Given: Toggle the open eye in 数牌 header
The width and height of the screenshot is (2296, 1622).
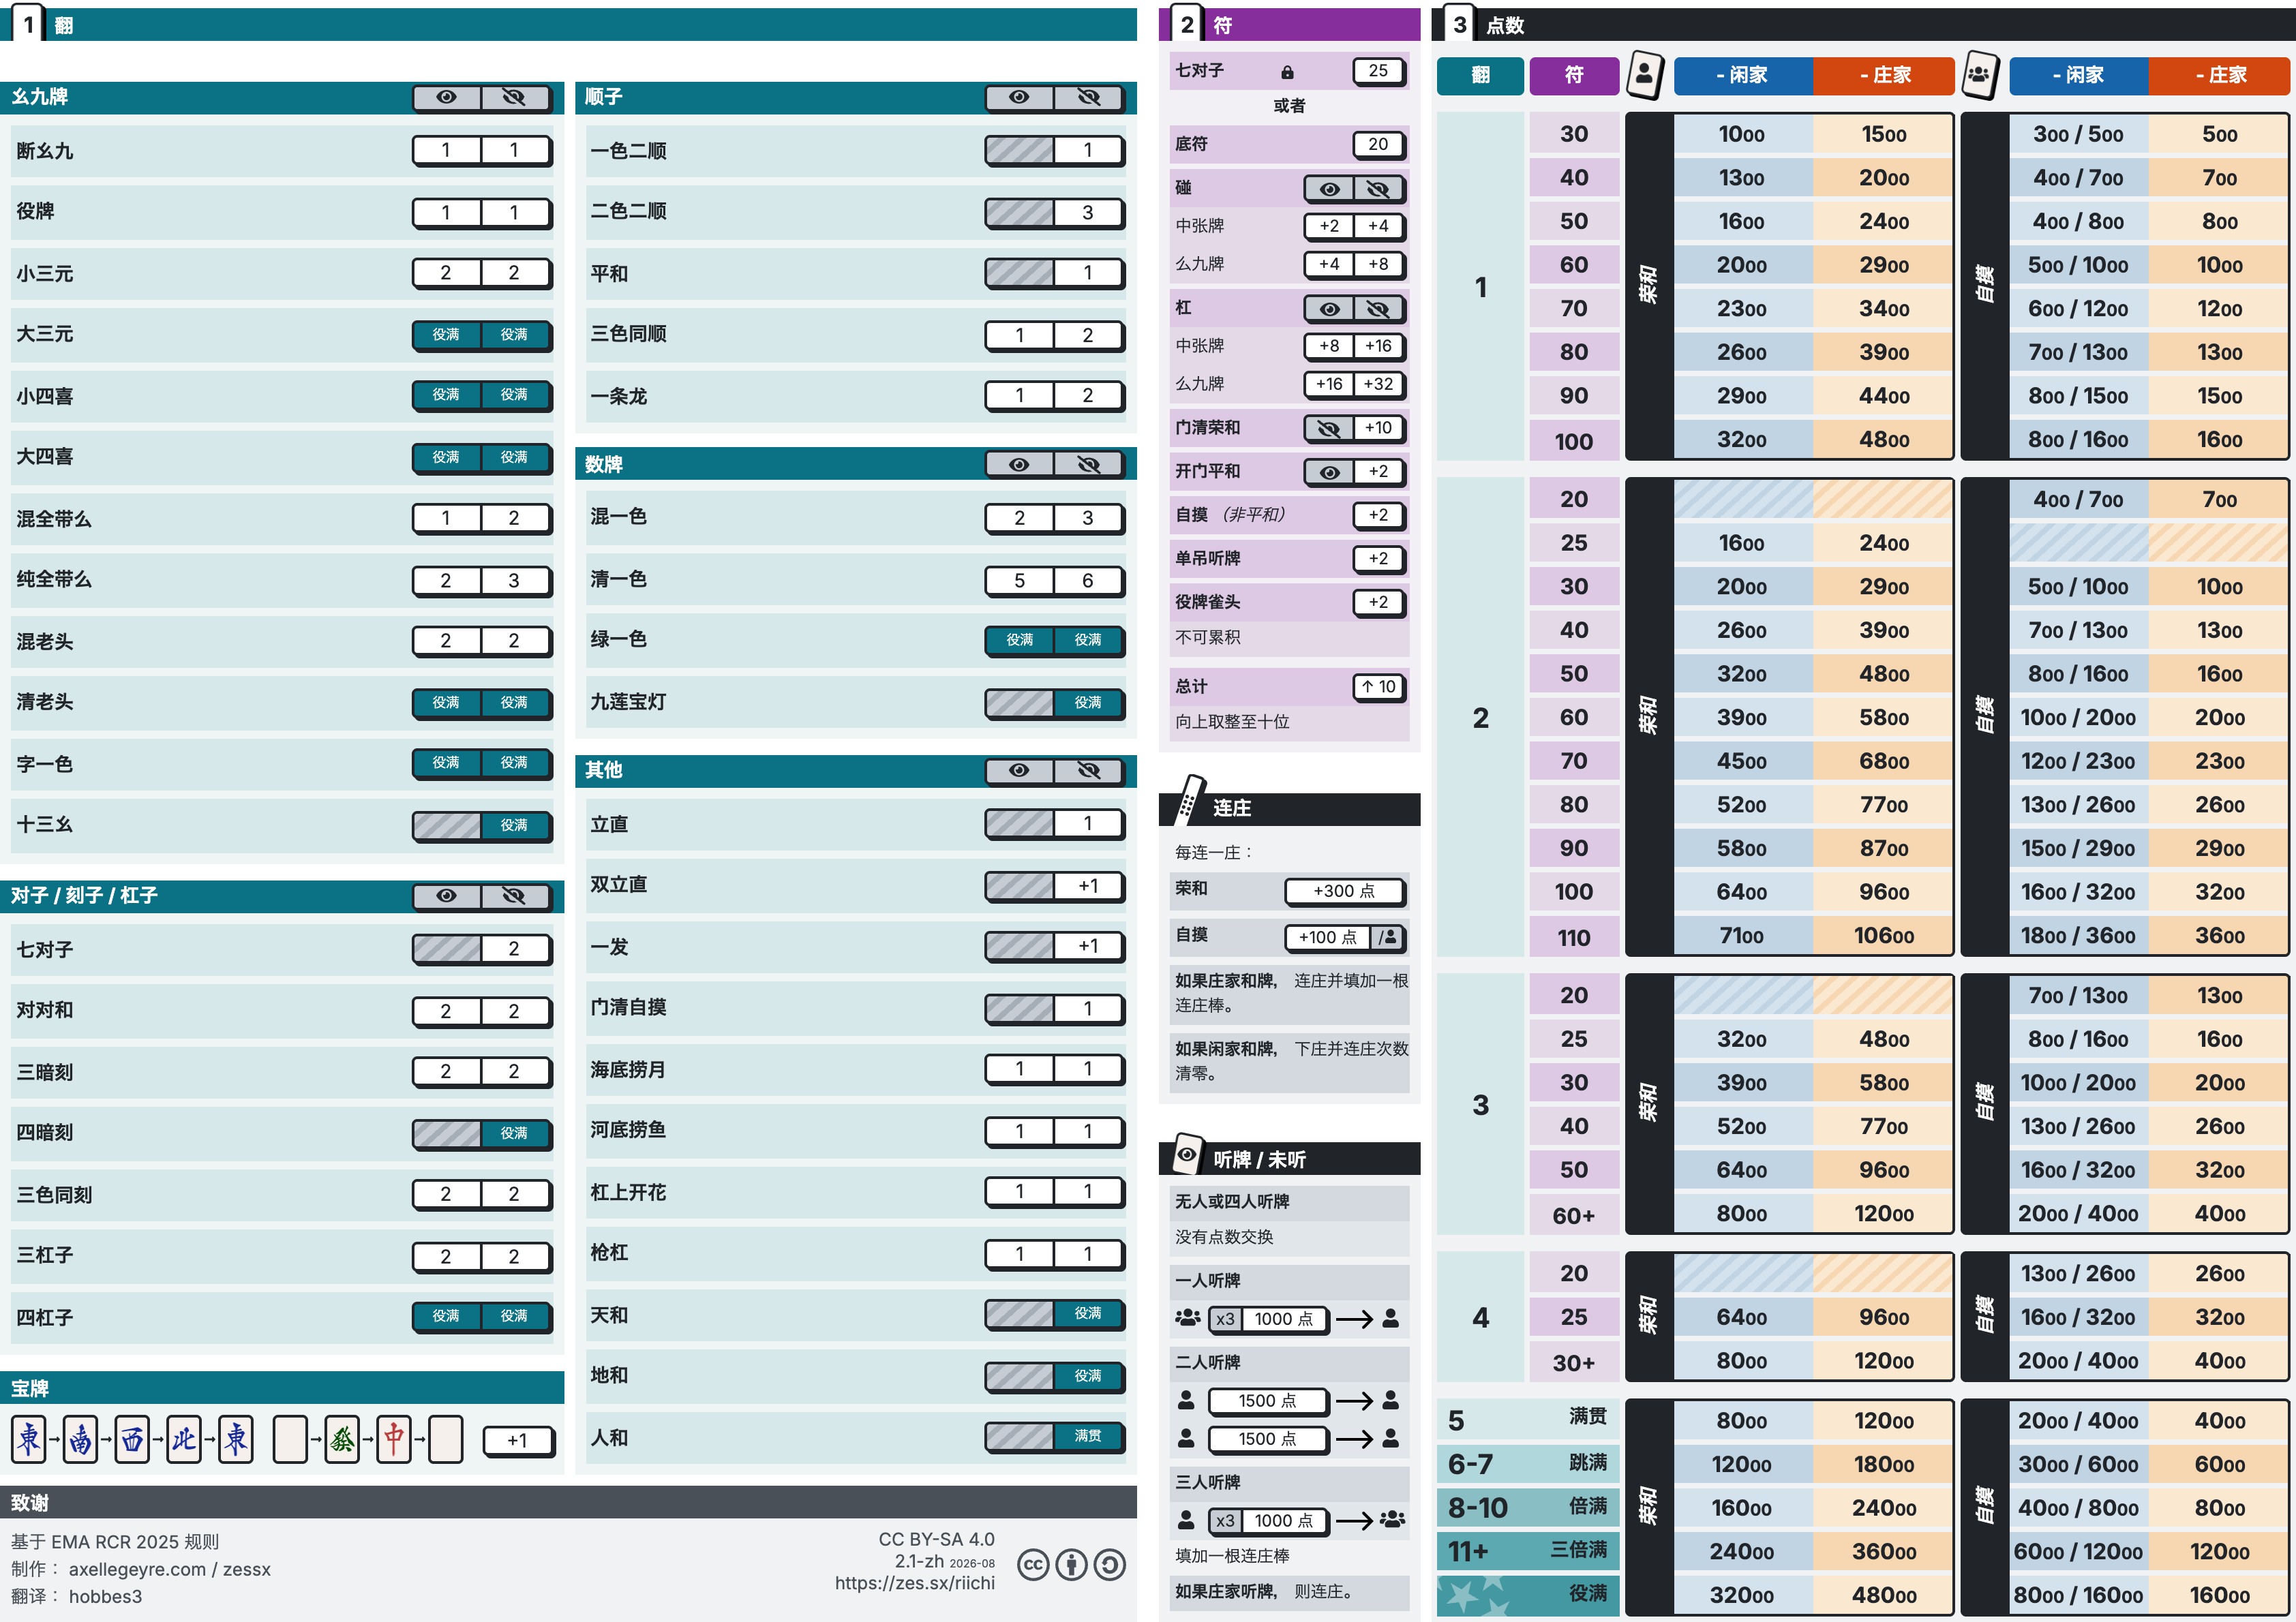Looking at the screenshot, I should [1019, 465].
